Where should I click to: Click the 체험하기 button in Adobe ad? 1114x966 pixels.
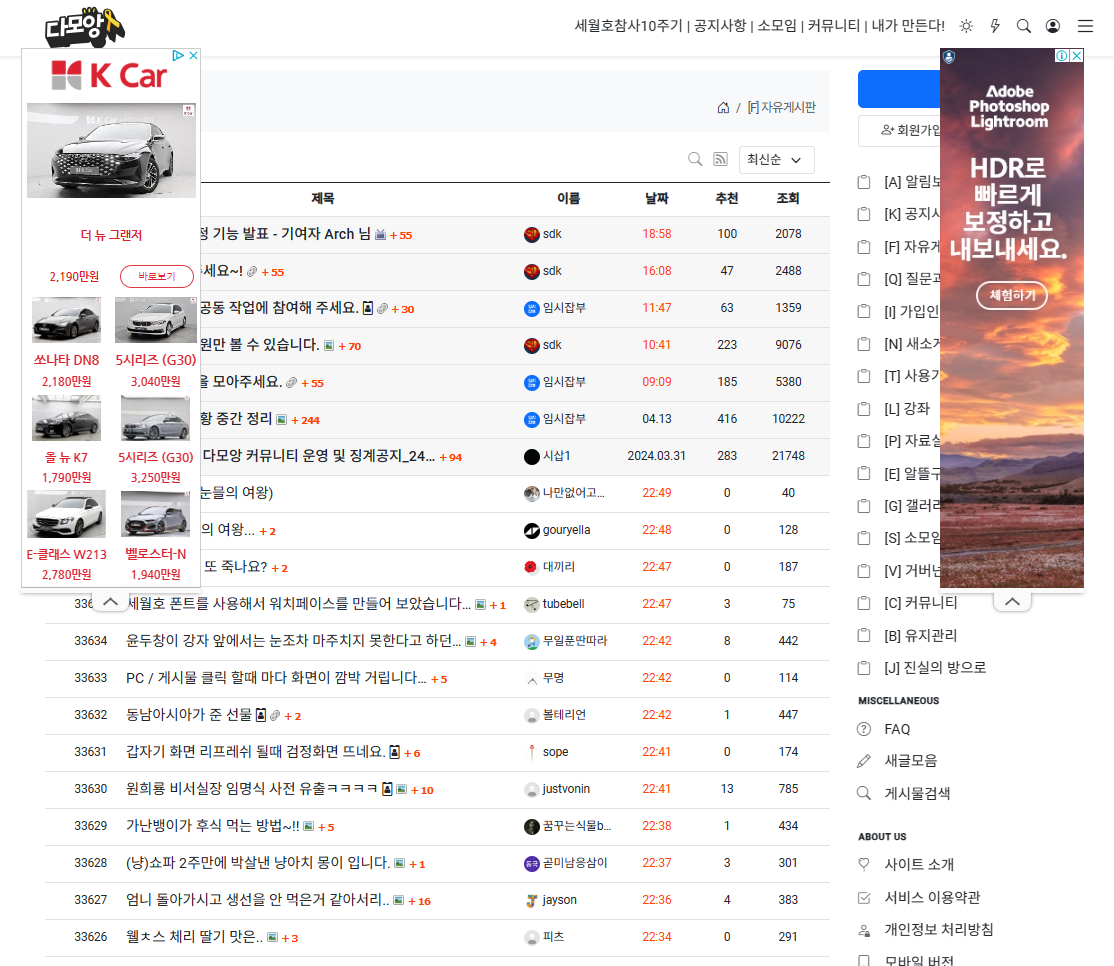point(1012,295)
